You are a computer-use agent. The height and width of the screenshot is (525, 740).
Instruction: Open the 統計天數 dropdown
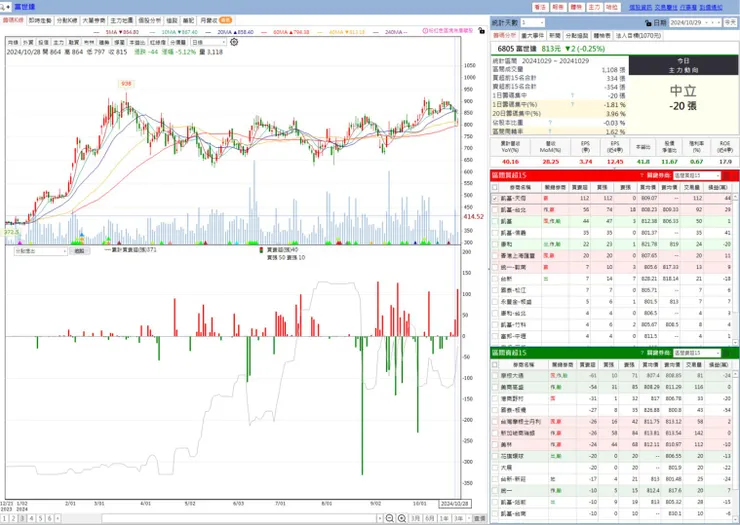click(533, 23)
